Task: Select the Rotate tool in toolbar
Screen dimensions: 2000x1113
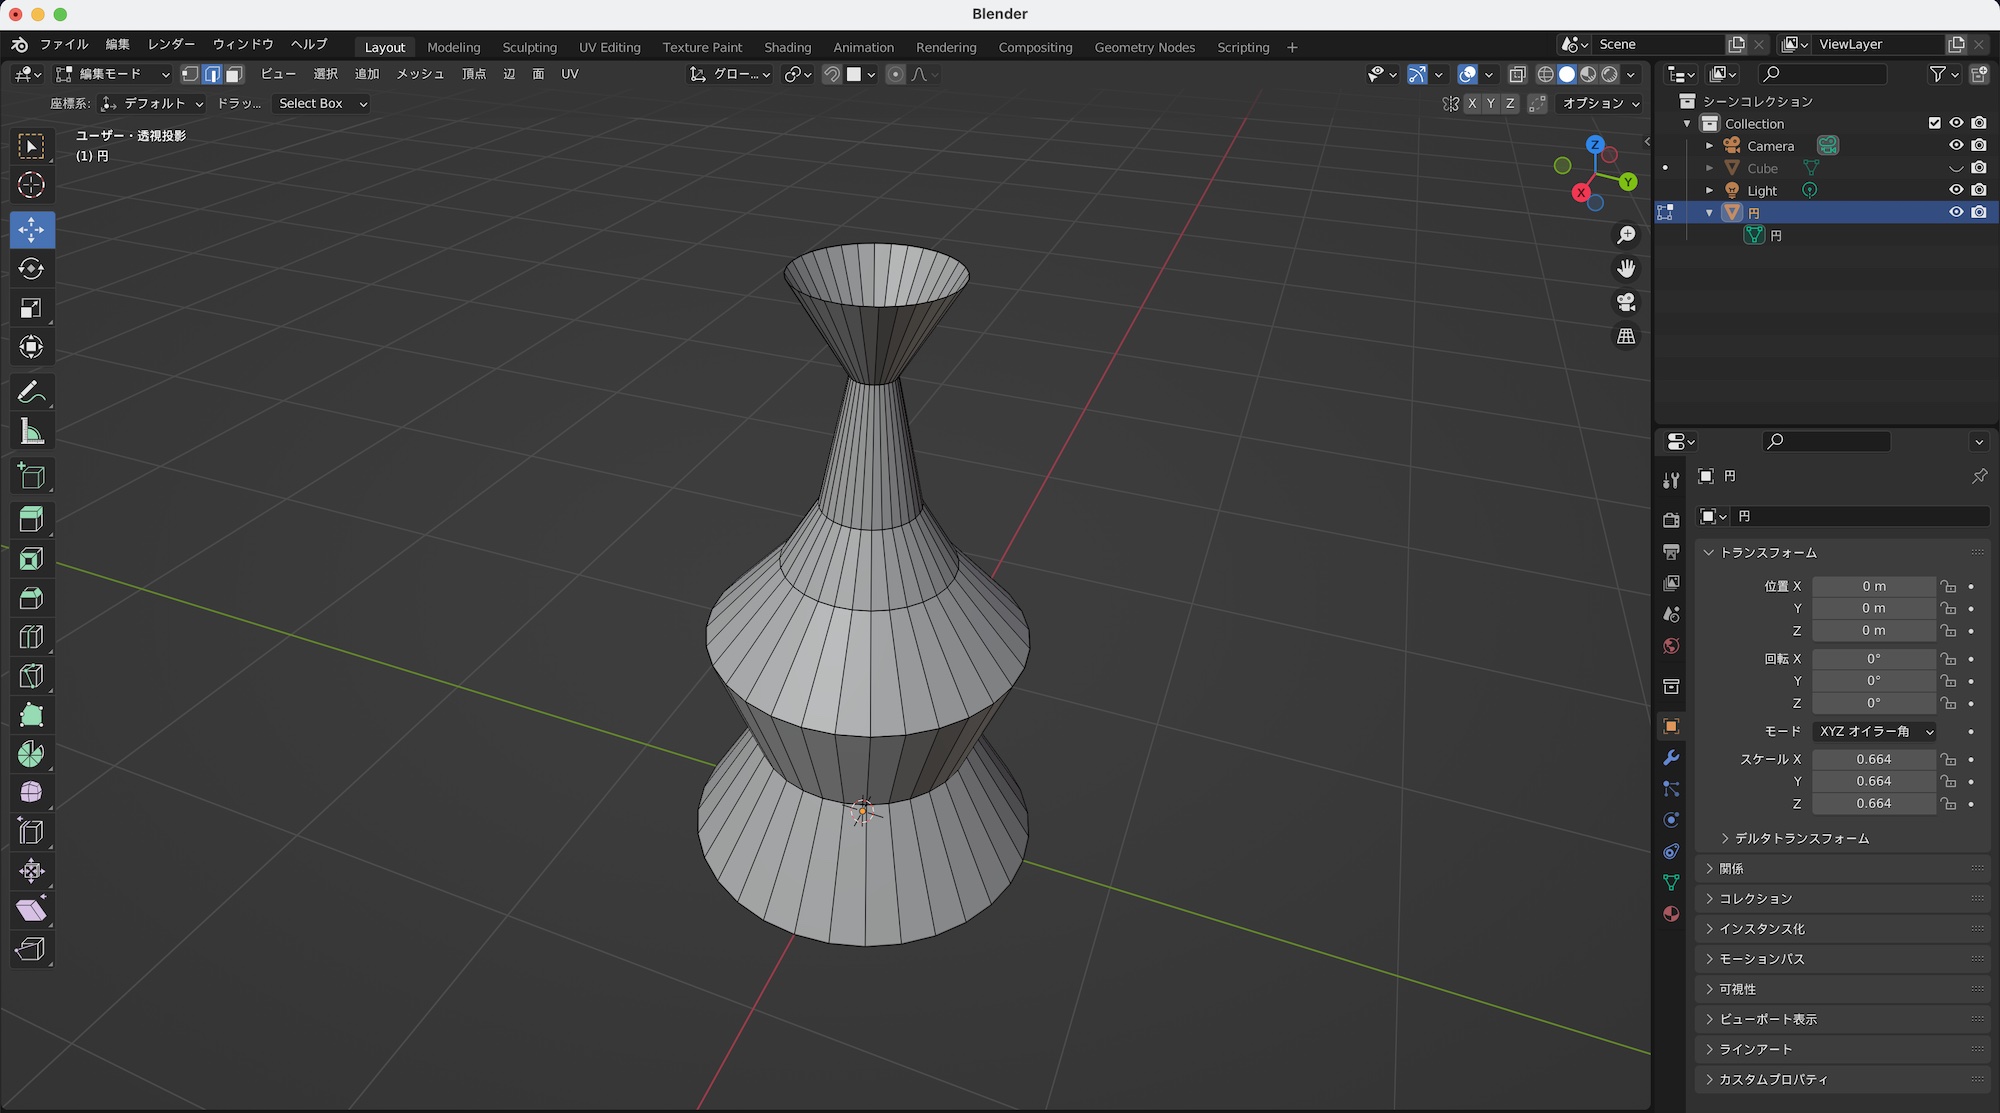Action: (x=31, y=269)
